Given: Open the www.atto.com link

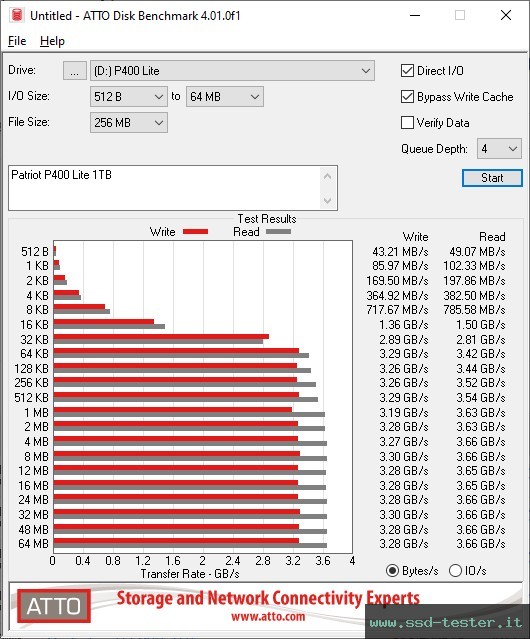Looking at the screenshot, I should pyautogui.click(x=268, y=616).
